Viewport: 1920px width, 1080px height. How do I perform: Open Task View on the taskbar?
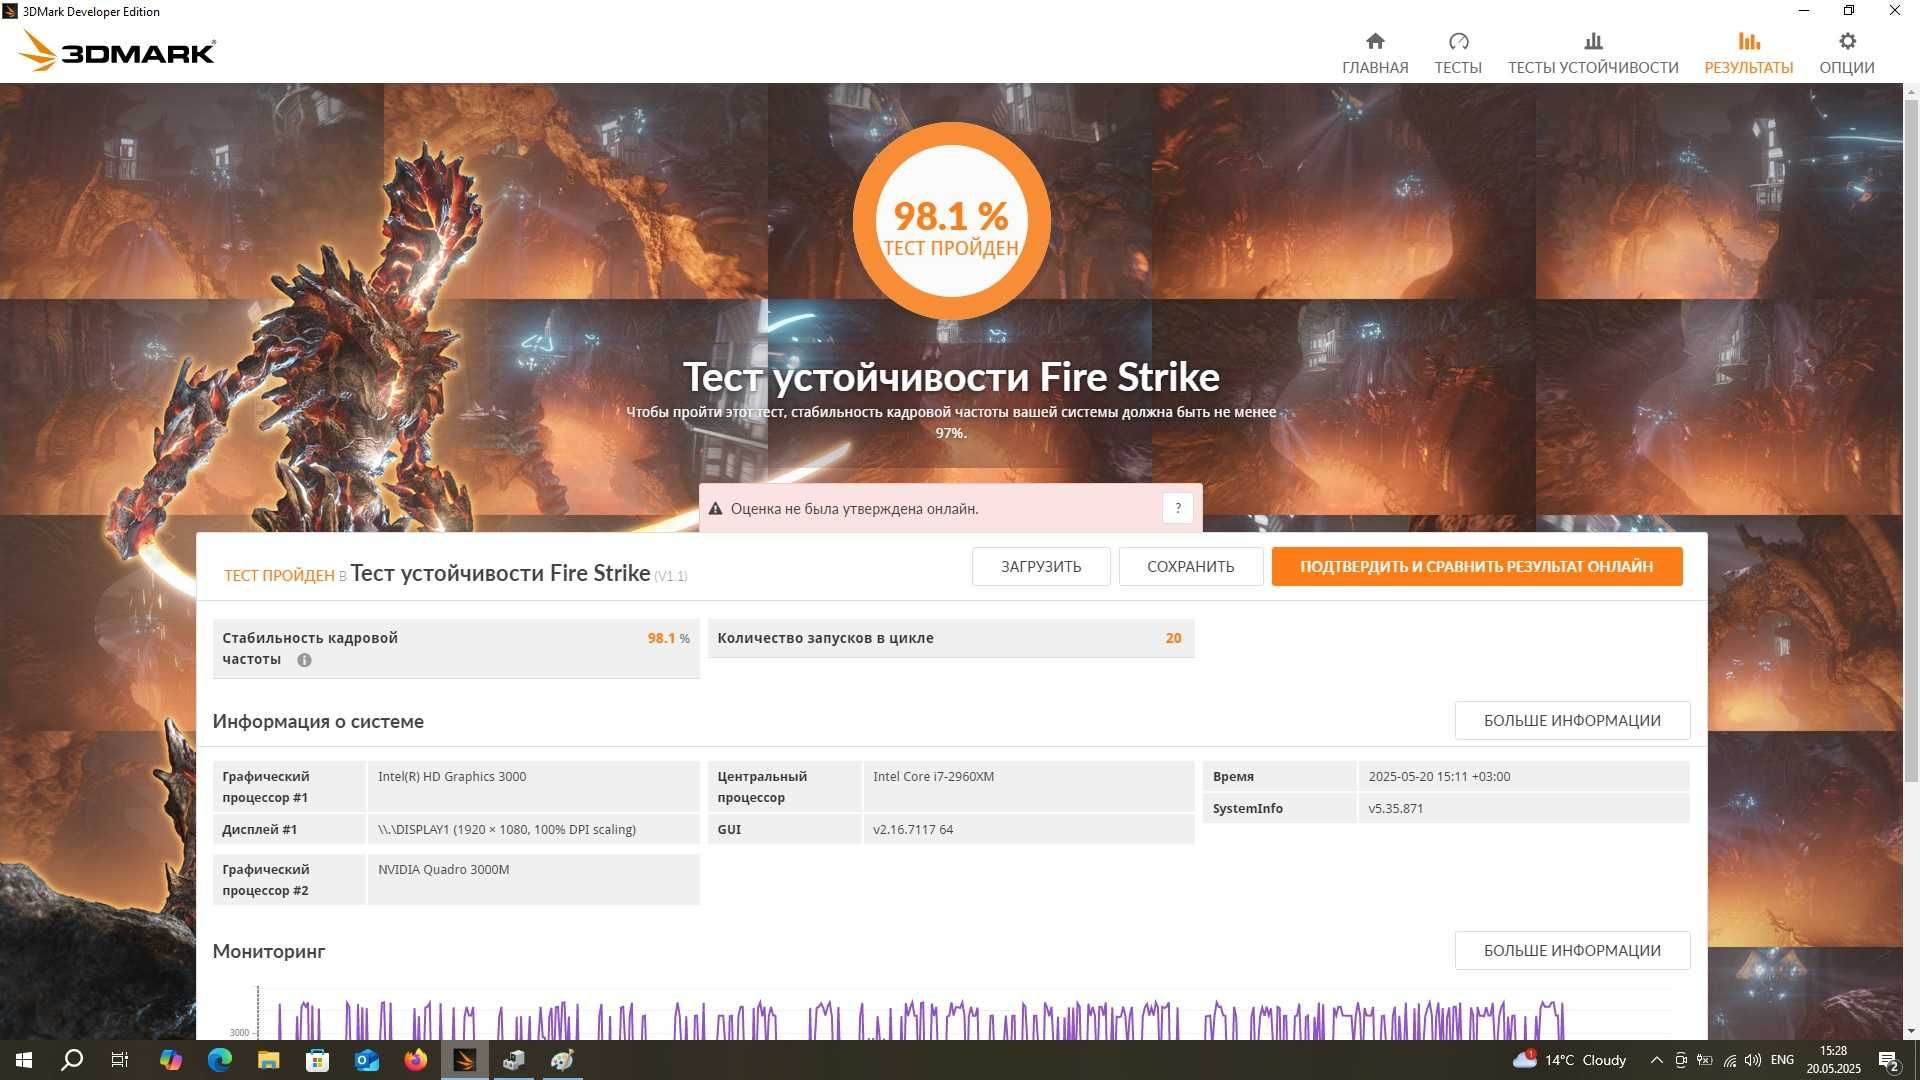click(120, 1060)
